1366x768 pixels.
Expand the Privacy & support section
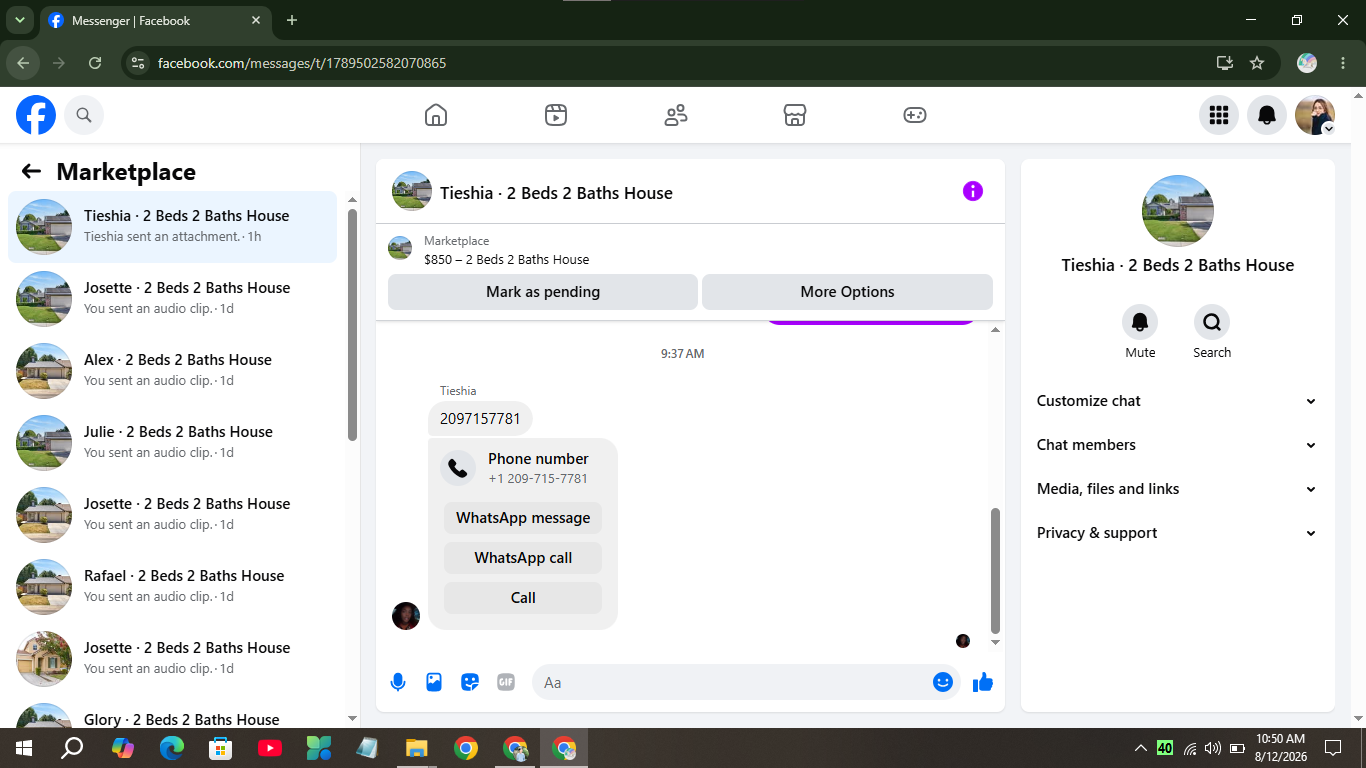[1178, 533]
